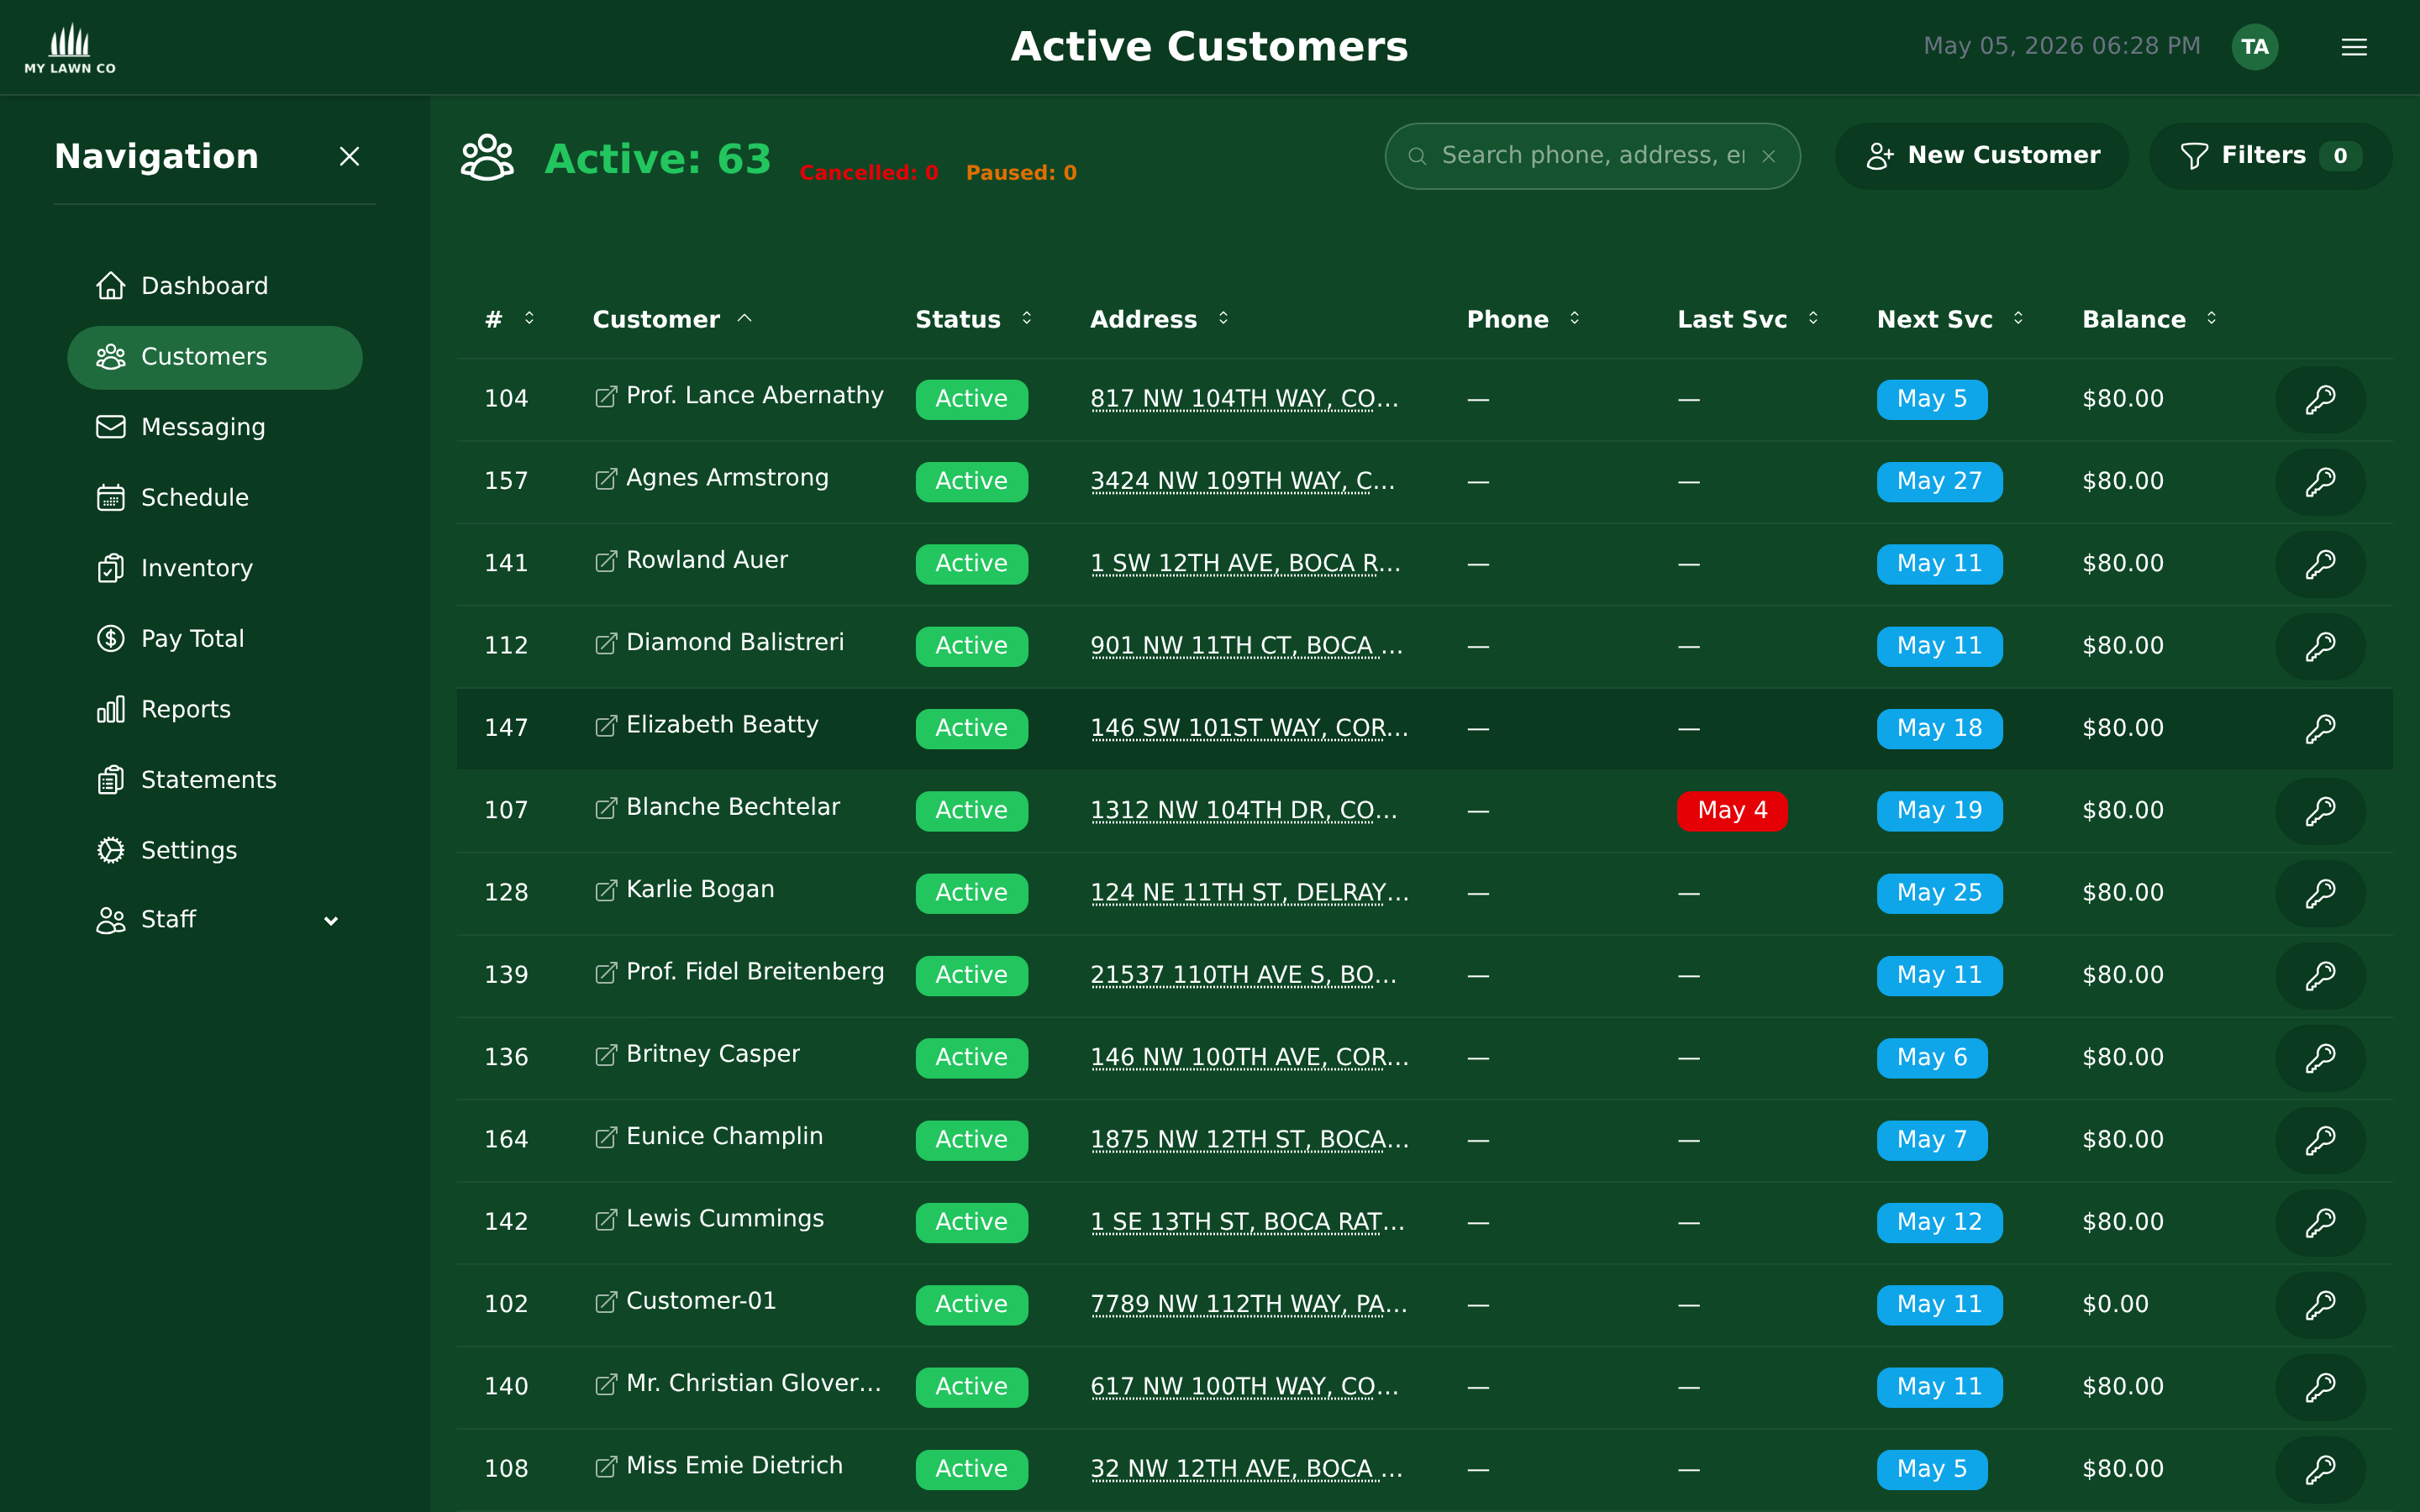Click the key icon for Rowland Auer
Image resolution: width=2420 pixels, height=1512 pixels.
pos(2320,564)
